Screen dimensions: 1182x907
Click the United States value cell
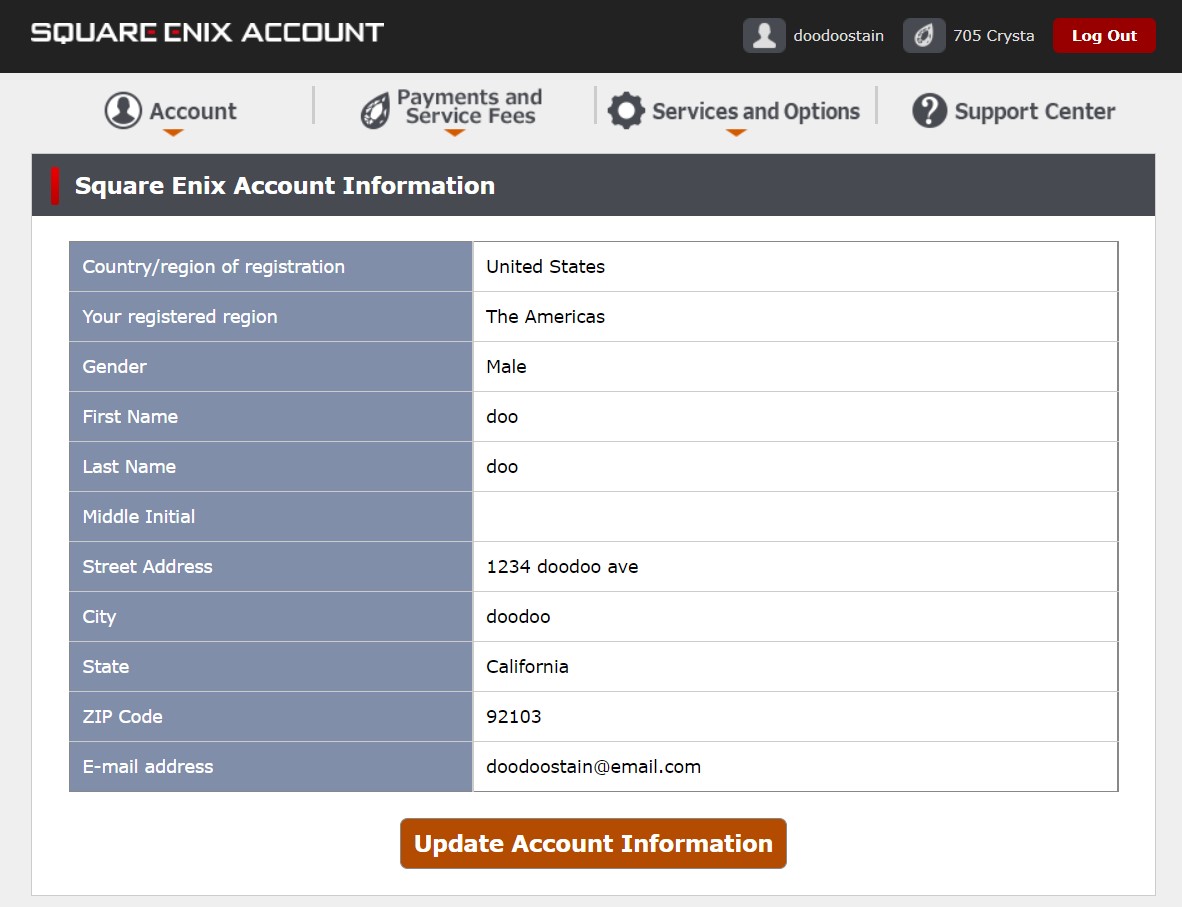pyautogui.click(x=795, y=266)
